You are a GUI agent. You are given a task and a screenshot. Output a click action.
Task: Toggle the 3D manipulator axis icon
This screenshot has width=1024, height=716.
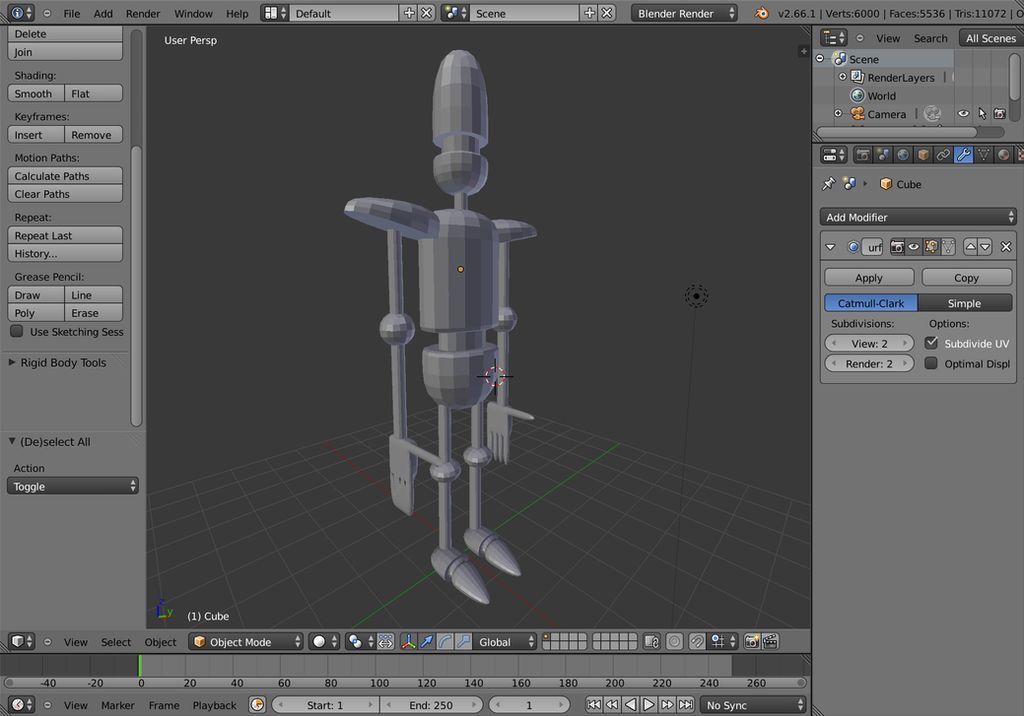pyautogui.click(x=408, y=642)
